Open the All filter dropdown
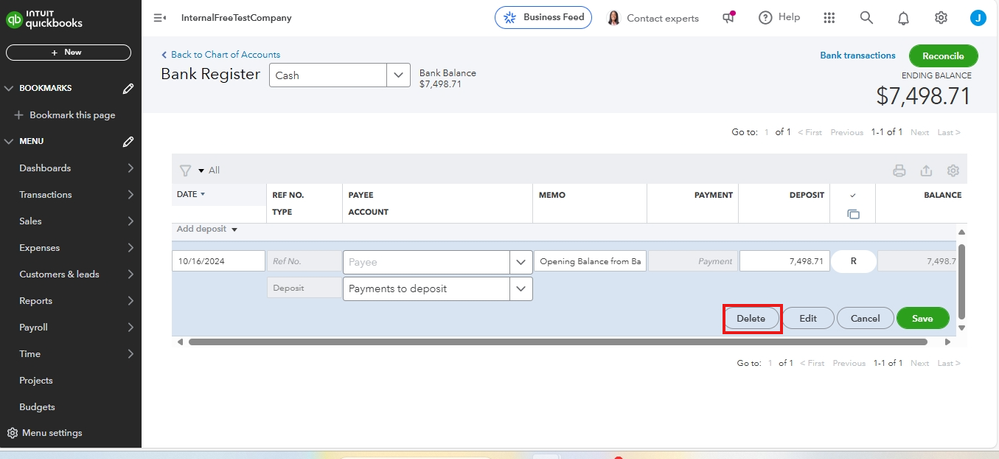Screen dimensions: 999x459 209,170
